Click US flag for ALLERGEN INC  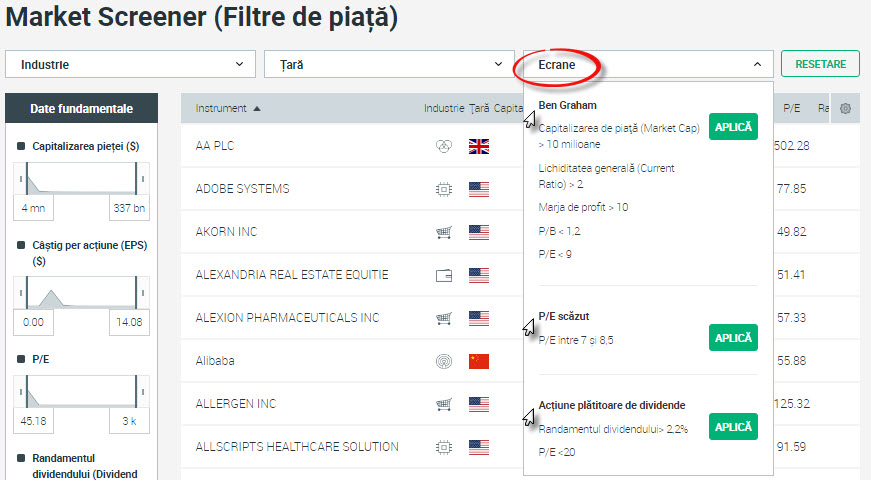click(x=479, y=404)
